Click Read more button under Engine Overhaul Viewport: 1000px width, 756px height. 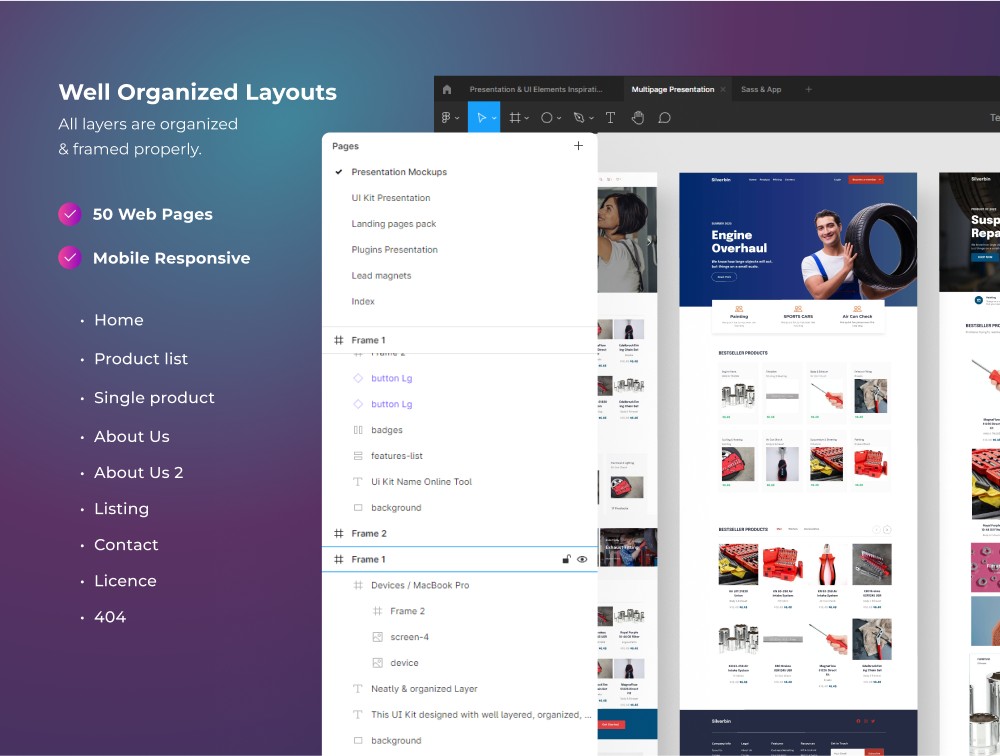[x=724, y=277]
